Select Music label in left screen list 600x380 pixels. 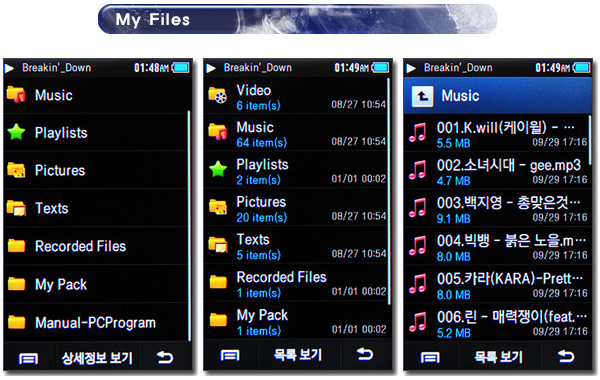pos(54,95)
